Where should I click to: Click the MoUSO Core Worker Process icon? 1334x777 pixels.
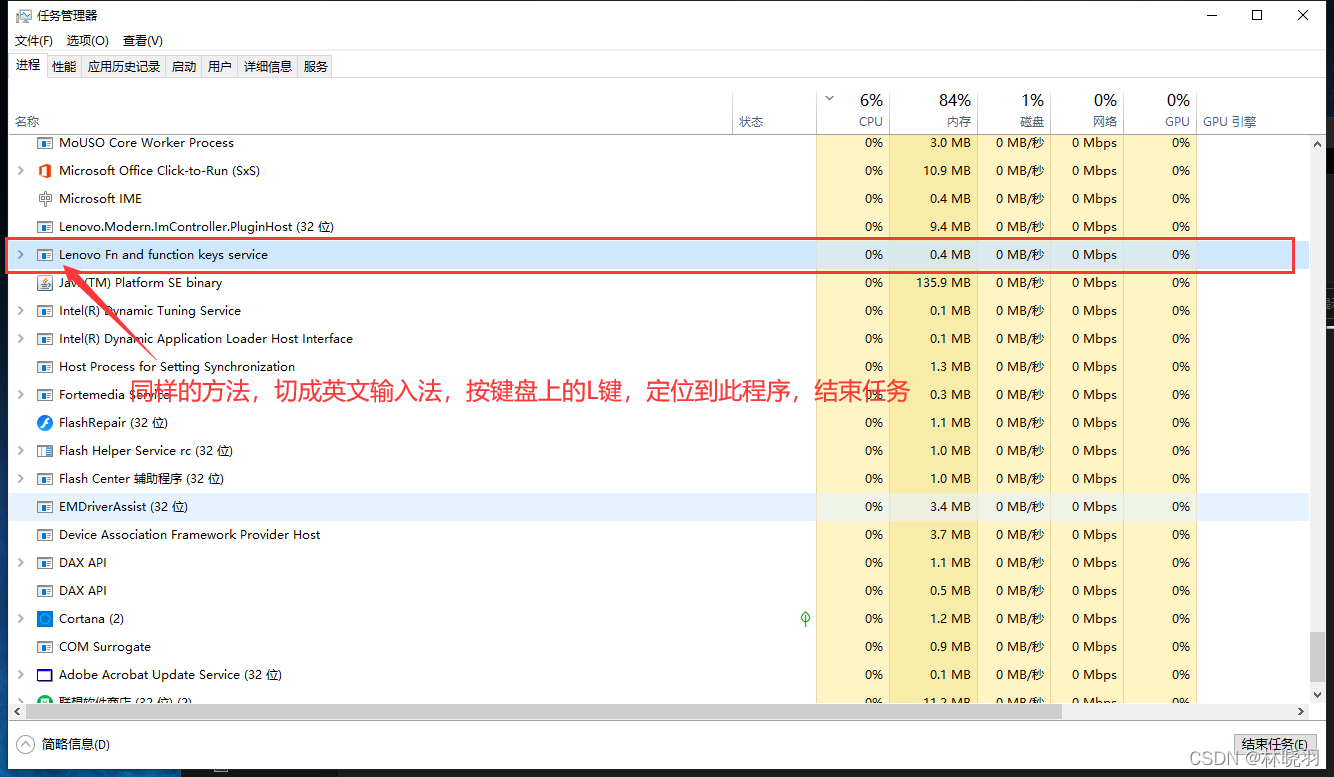click(x=44, y=143)
